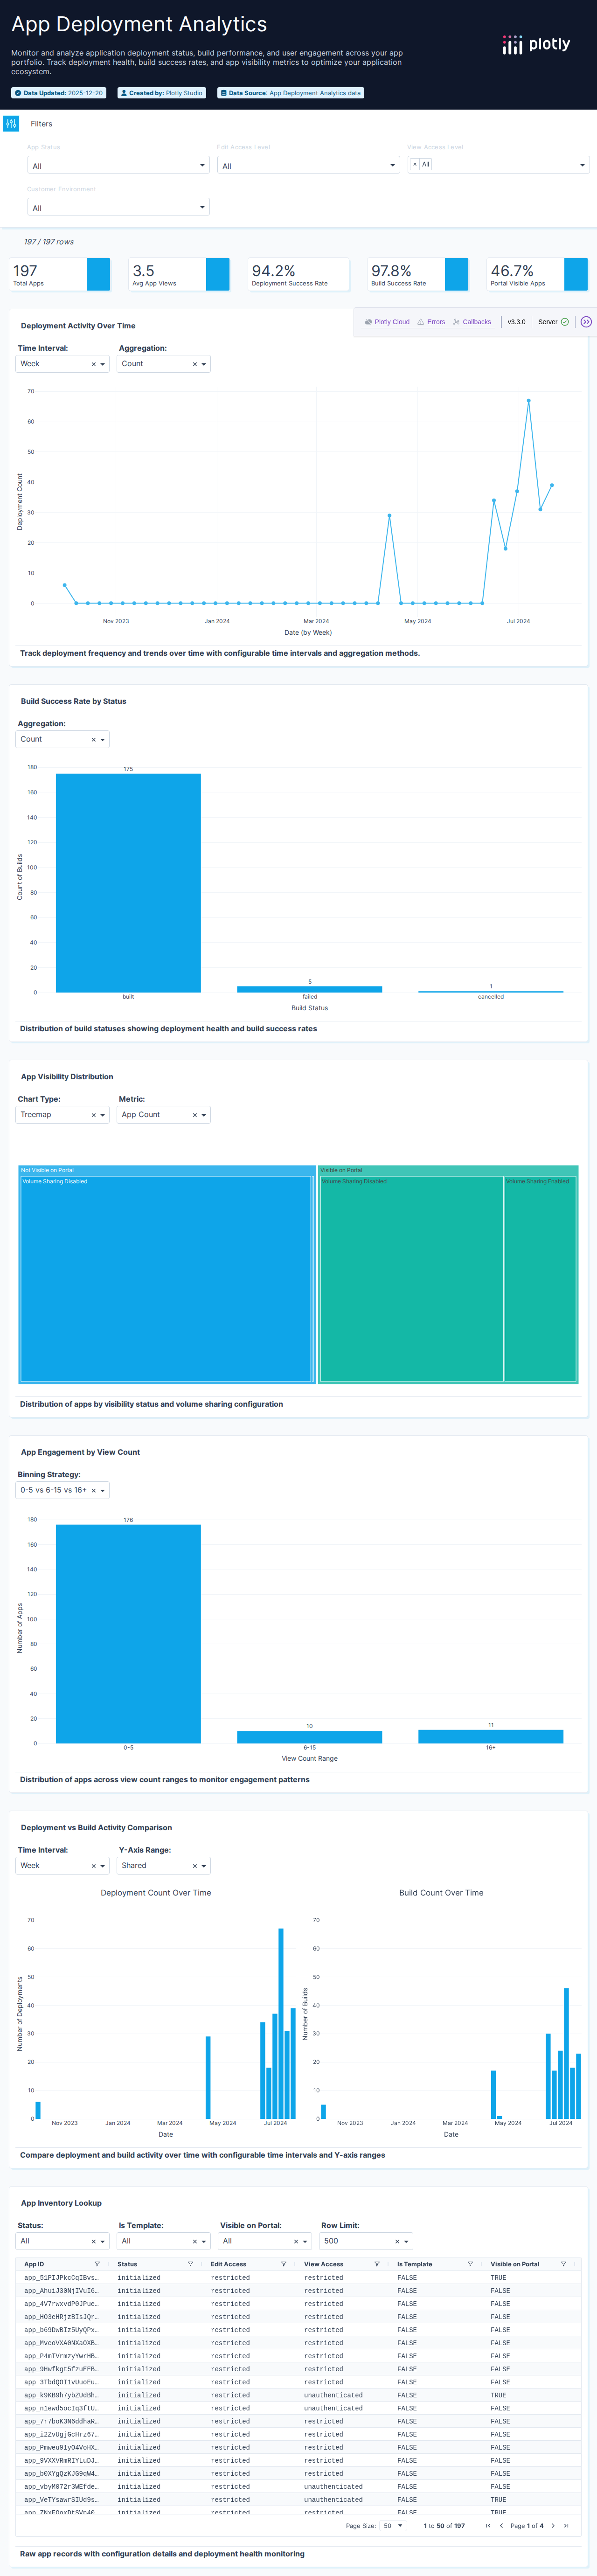
Task: Click the Plotly logo in header
Action: click(536, 44)
